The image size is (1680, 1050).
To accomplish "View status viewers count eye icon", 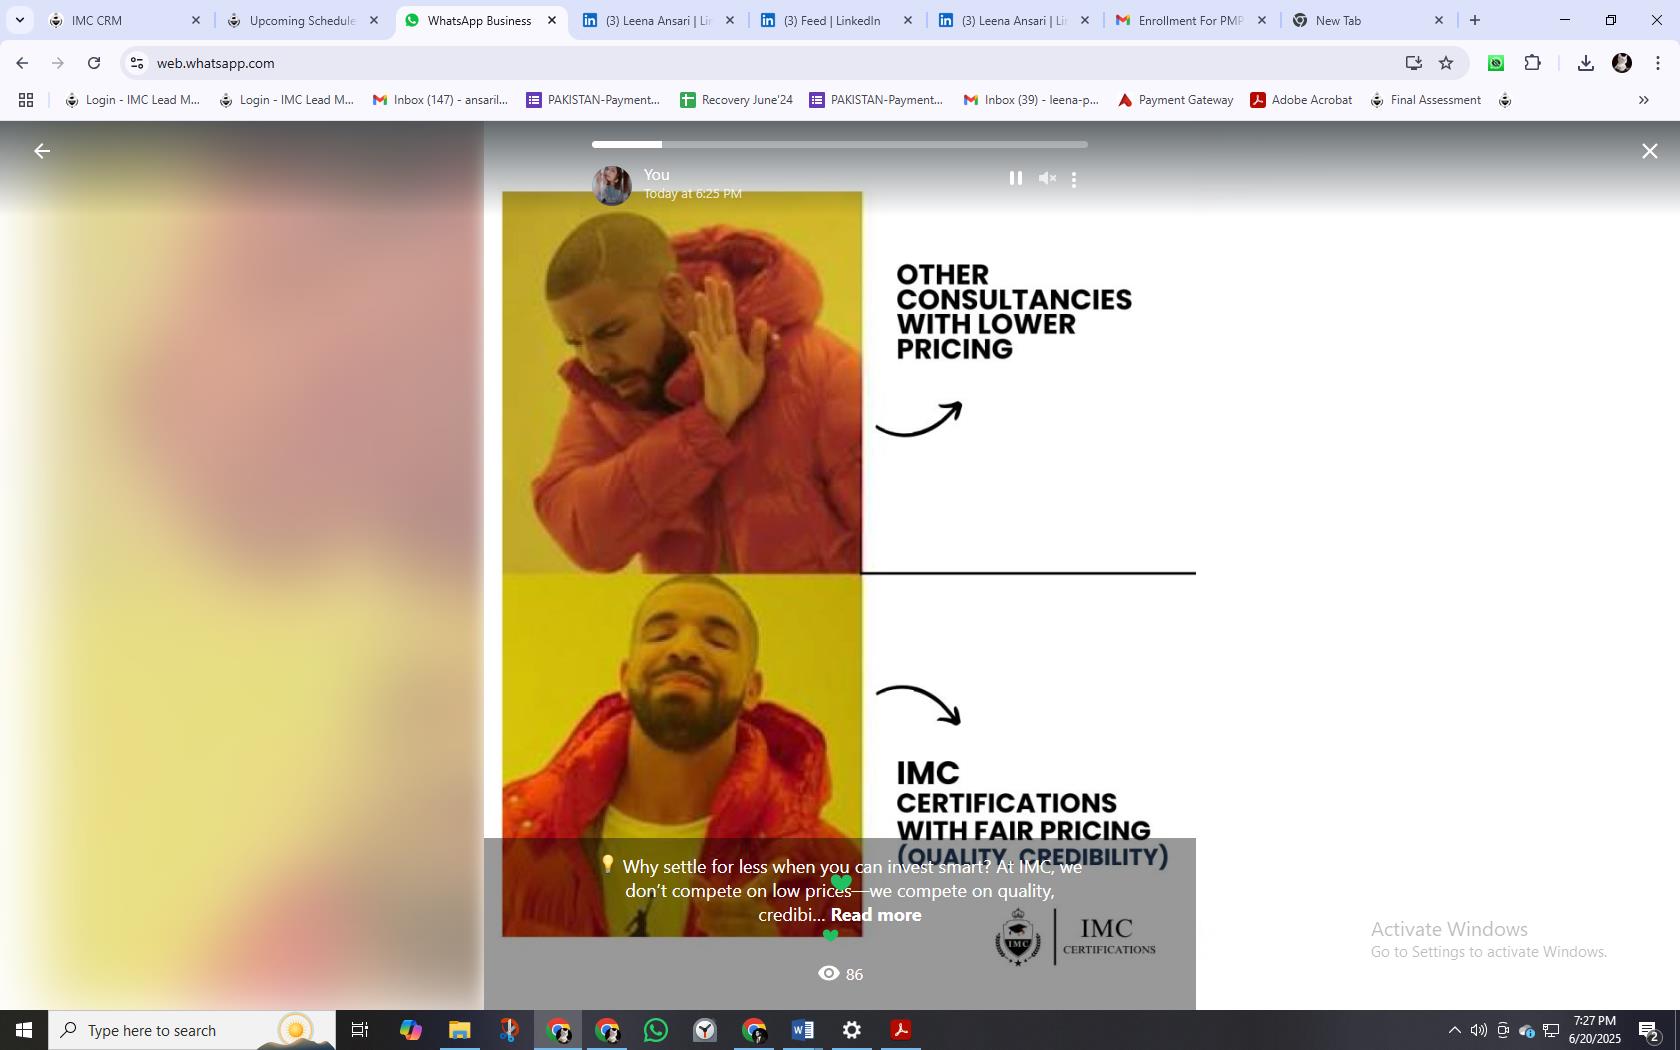I will coord(829,973).
